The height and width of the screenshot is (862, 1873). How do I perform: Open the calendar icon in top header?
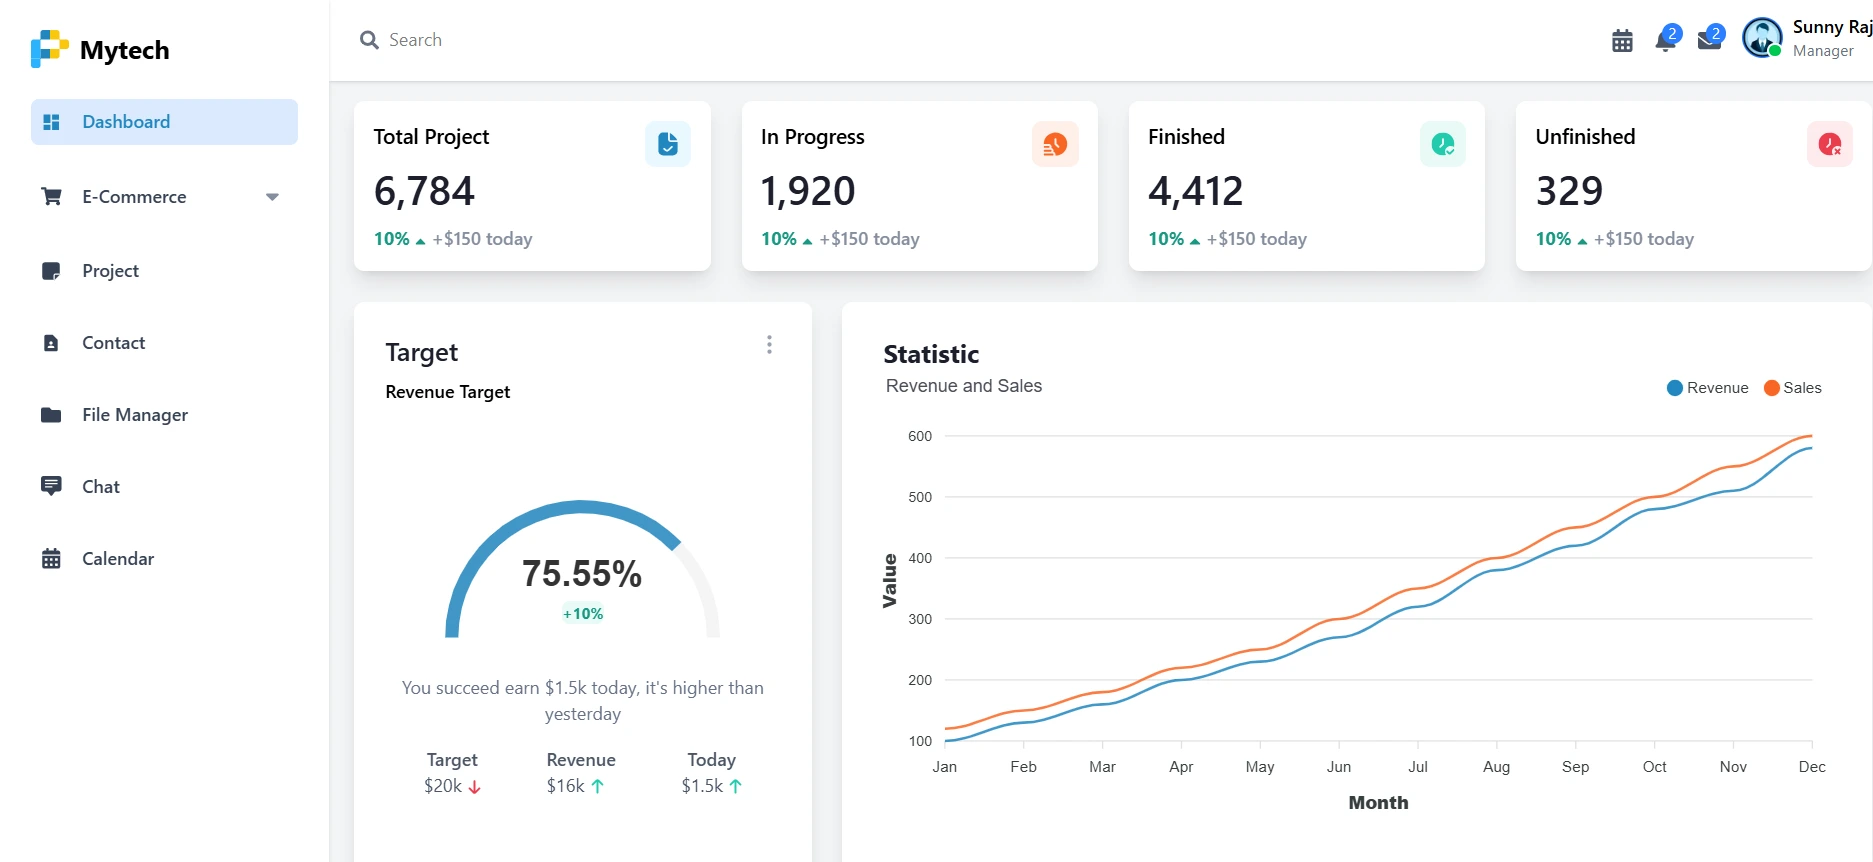(x=1622, y=41)
